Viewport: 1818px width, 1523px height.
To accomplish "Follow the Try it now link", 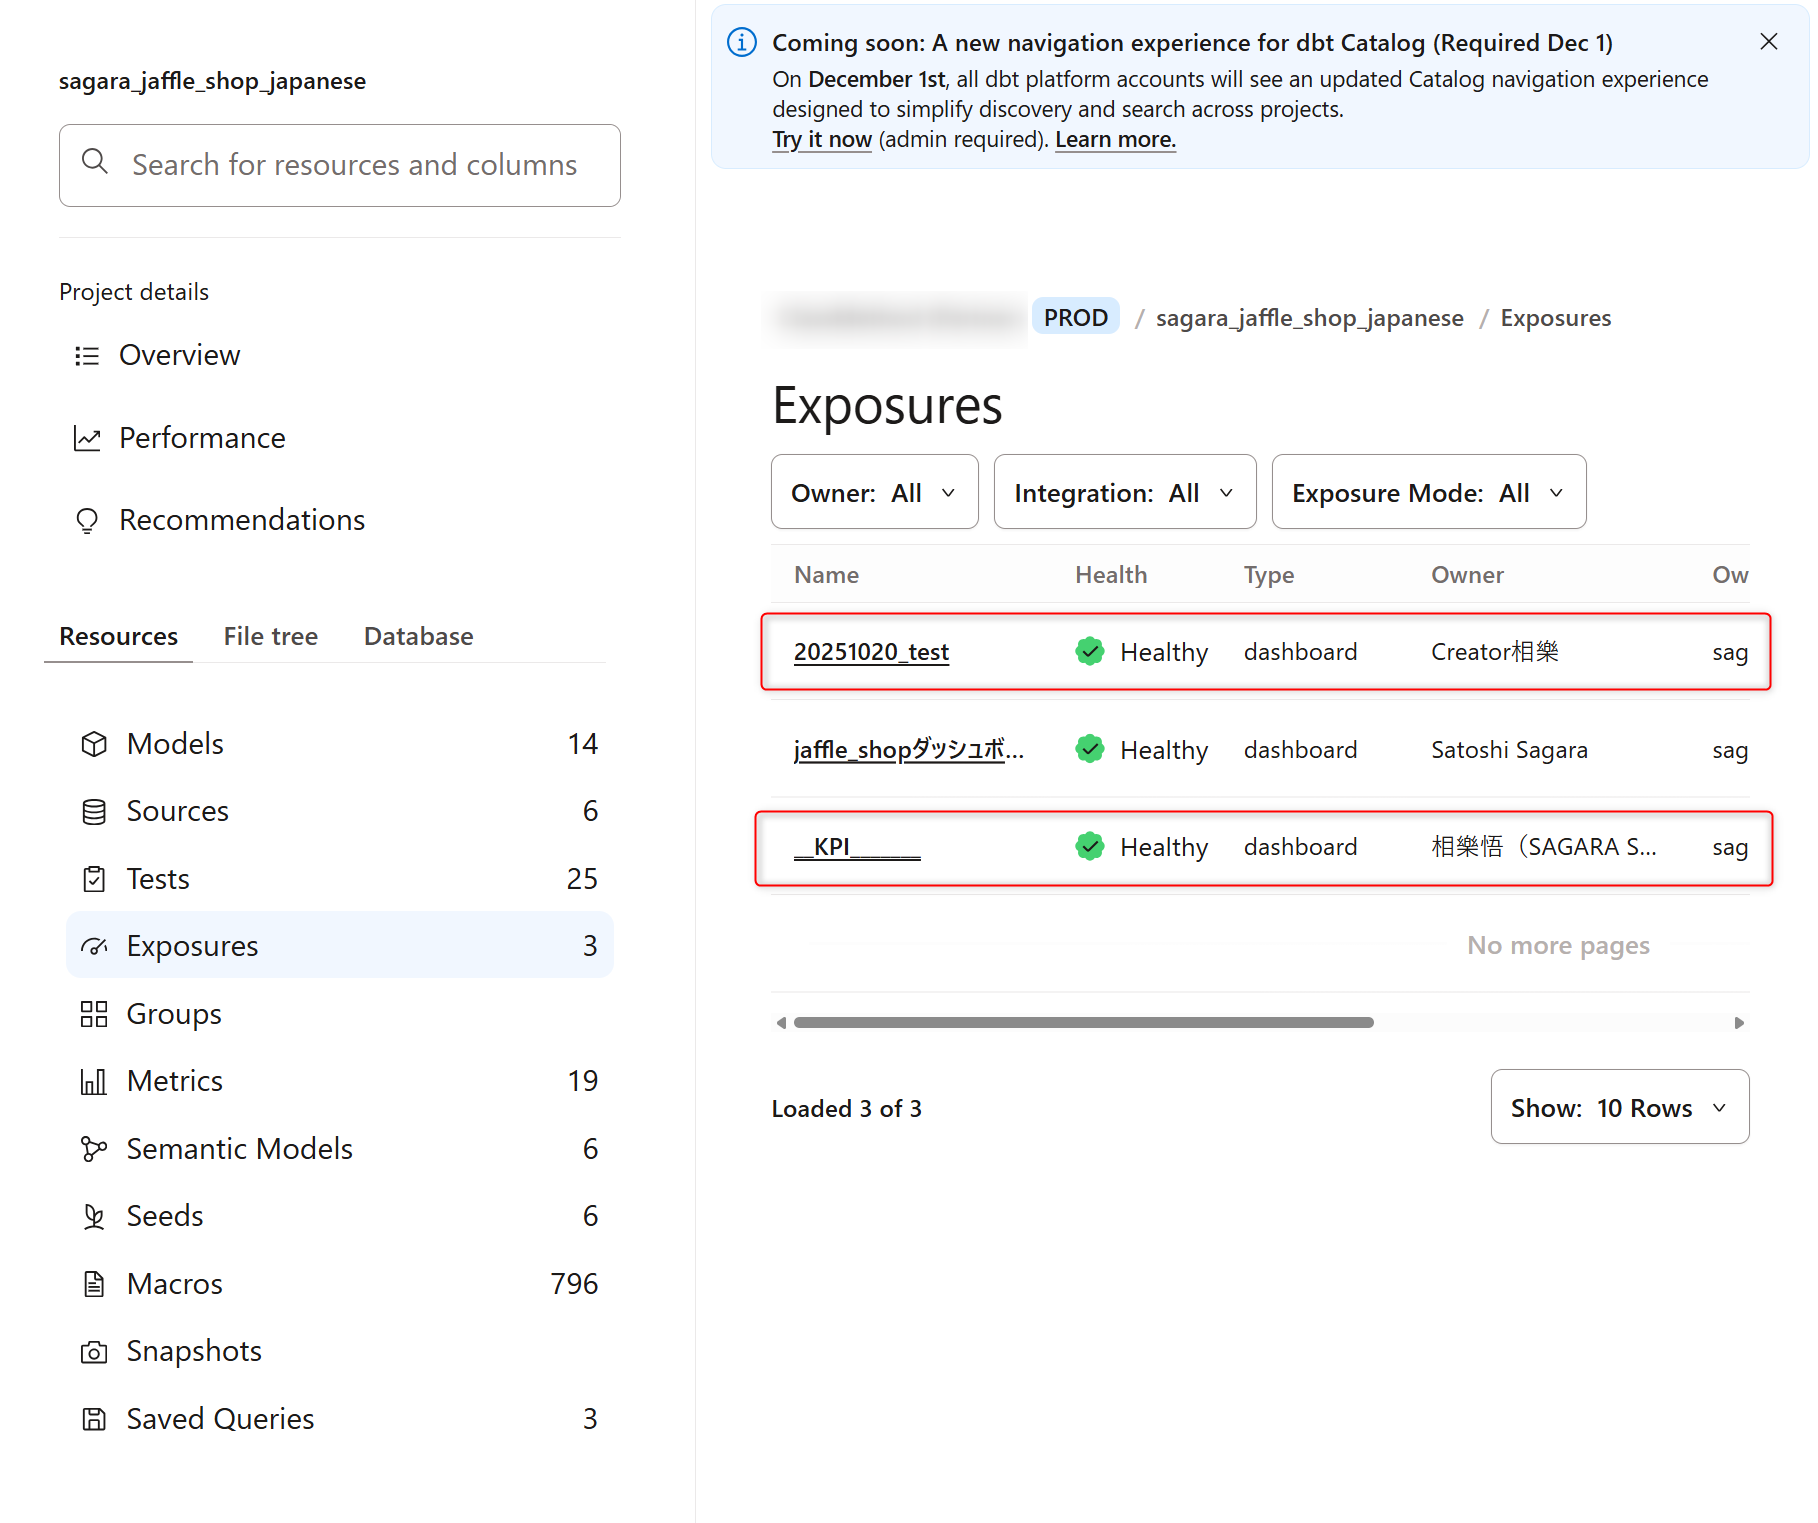I will [x=822, y=140].
